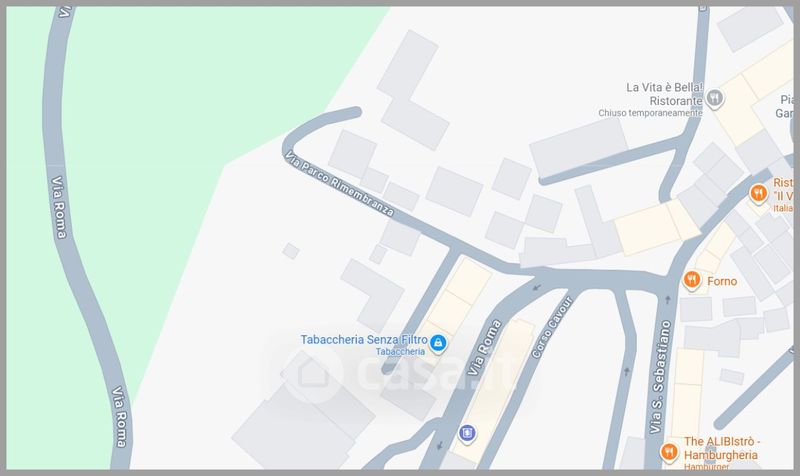Screen dimensions: 800x476
Task: Click the Chiuso temporaneamente status text
Action: click(650, 113)
